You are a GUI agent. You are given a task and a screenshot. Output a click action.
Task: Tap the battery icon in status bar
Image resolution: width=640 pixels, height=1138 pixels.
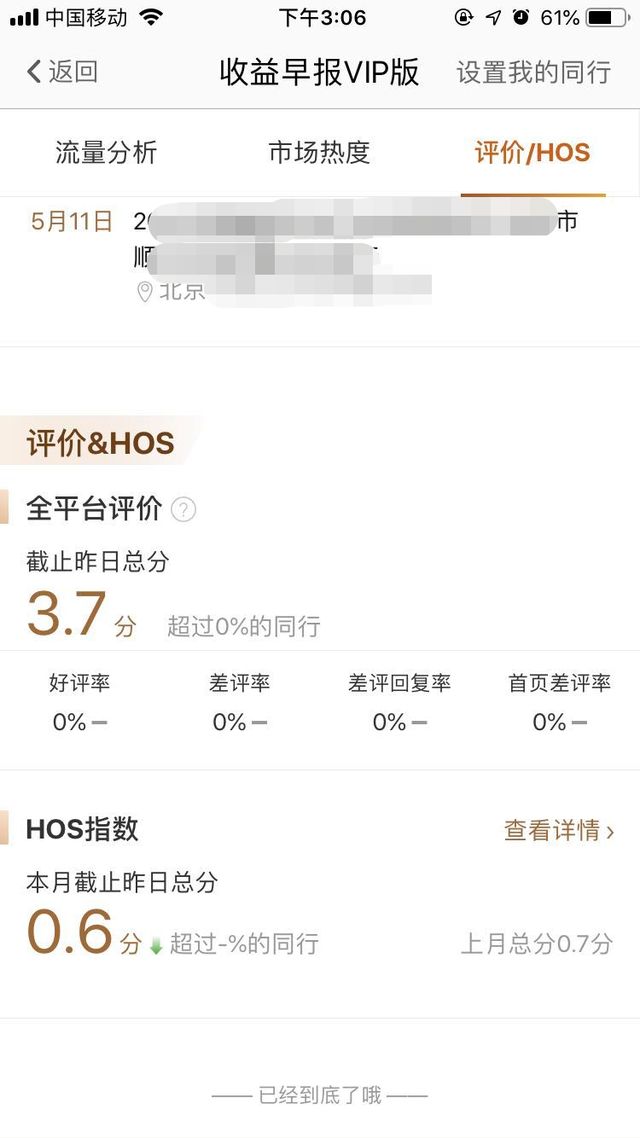point(609,17)
